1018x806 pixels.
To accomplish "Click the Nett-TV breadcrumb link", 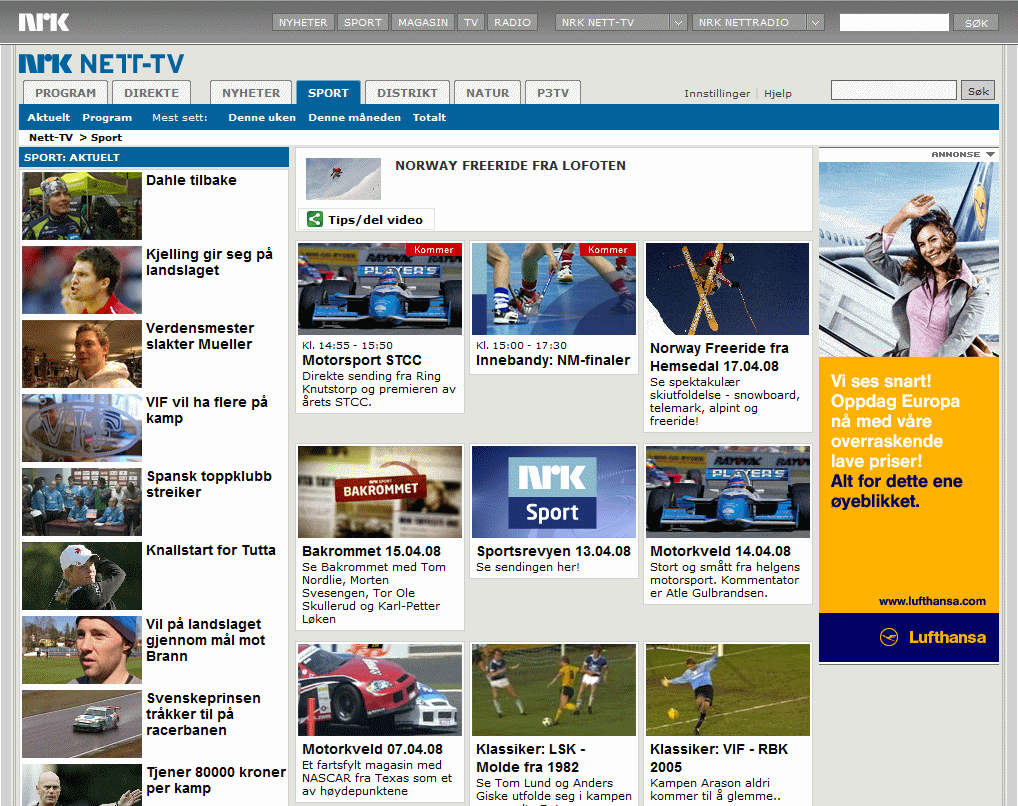I will click(x=51, y=138).
